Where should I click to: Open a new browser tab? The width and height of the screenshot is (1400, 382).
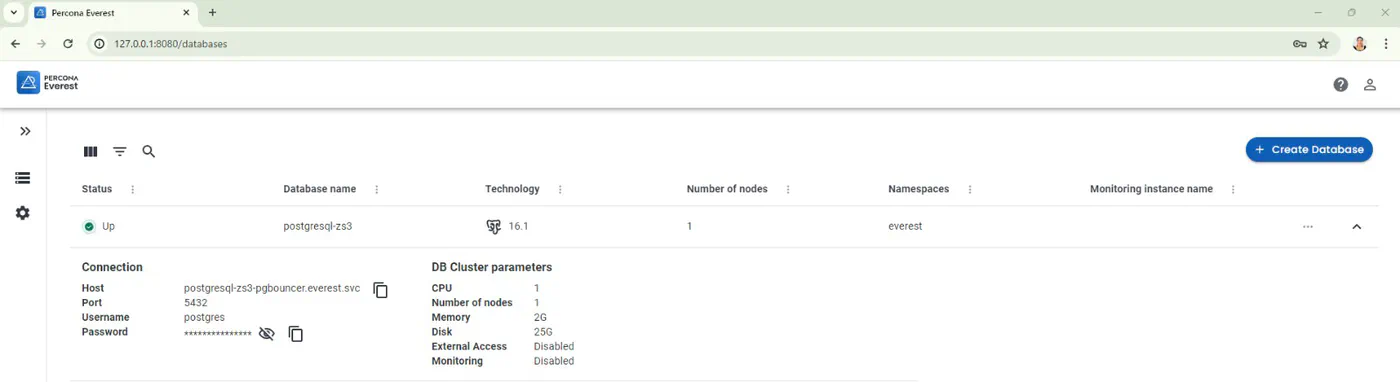pyautogui.click(x=212, y=13)
